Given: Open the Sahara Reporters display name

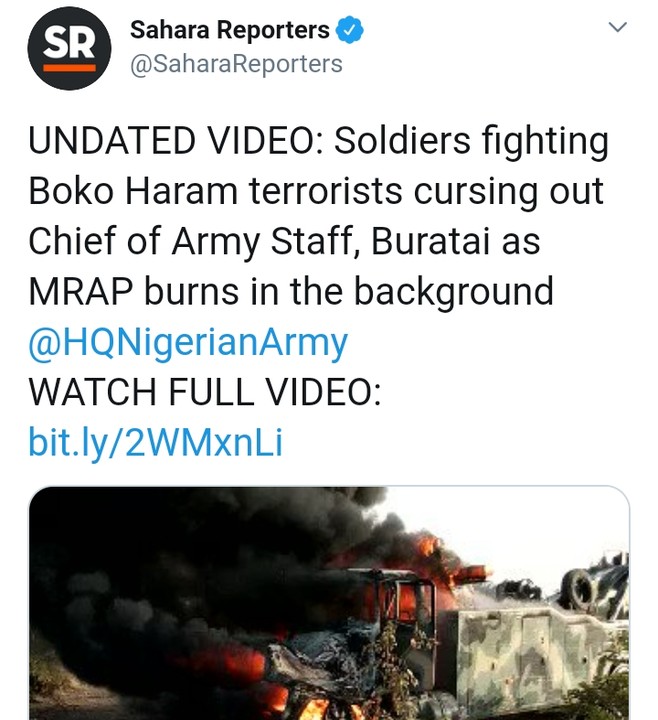Looking at the screenshot, I should (x=230, y=31).
